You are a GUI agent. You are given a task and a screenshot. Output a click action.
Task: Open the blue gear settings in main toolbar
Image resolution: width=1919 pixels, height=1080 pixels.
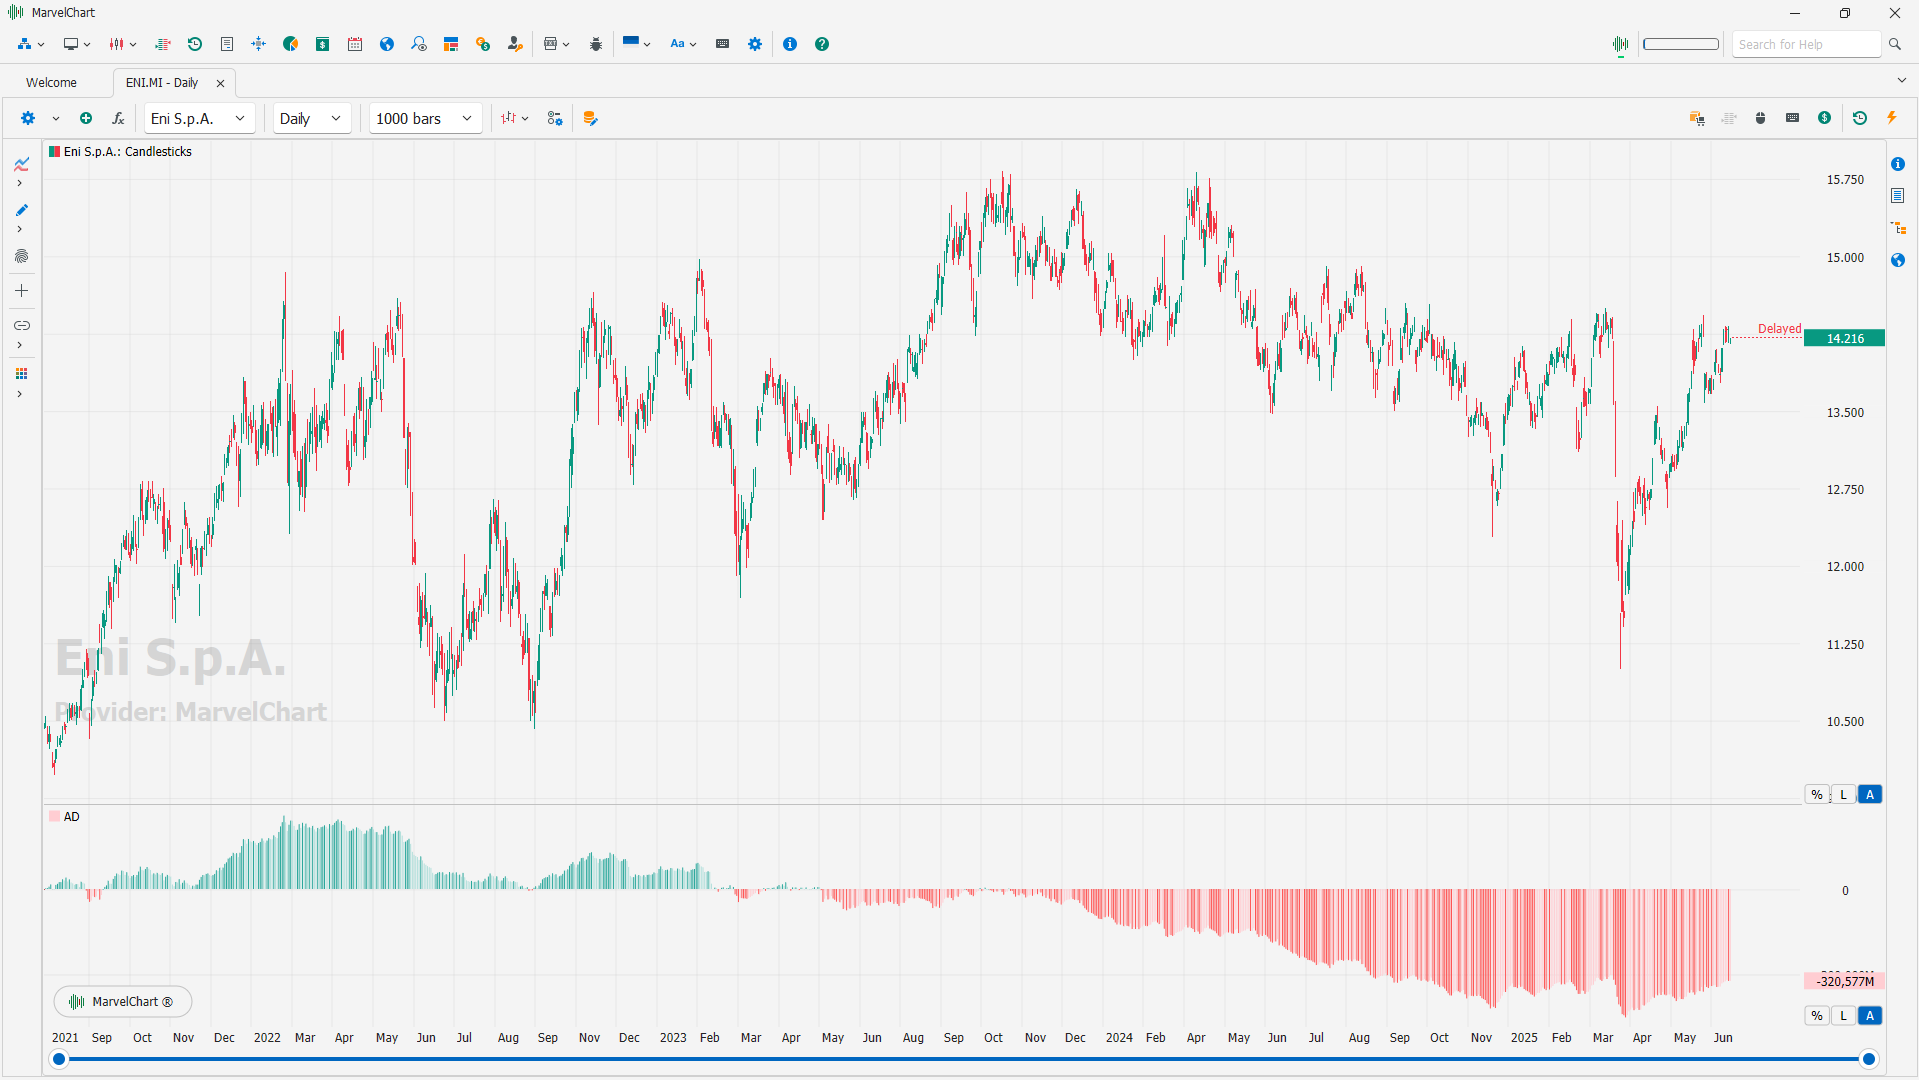[755, 44]
